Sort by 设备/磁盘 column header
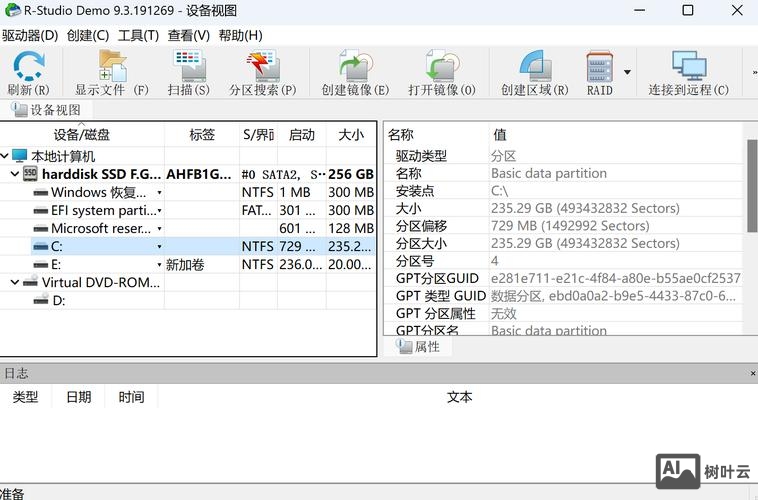Viewport: 758px width, 500px height. (82, 134)
